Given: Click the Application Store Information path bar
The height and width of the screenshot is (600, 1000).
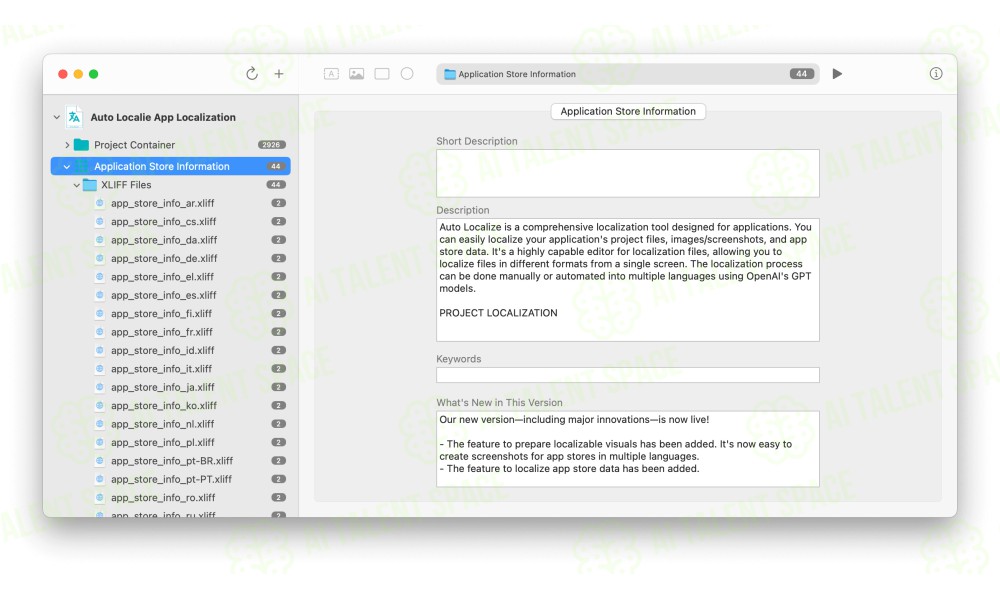Looking at the screenshot, I should [x=628, y=74].
